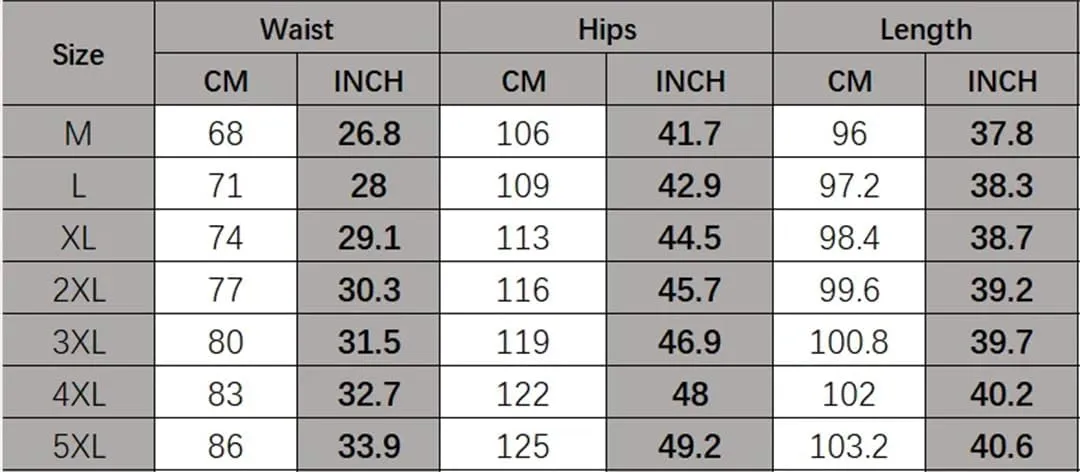The height and width of the screenshot is (472, 1080).
Task: Click length value 97.2 cell
Action: [x=849, y=184]
